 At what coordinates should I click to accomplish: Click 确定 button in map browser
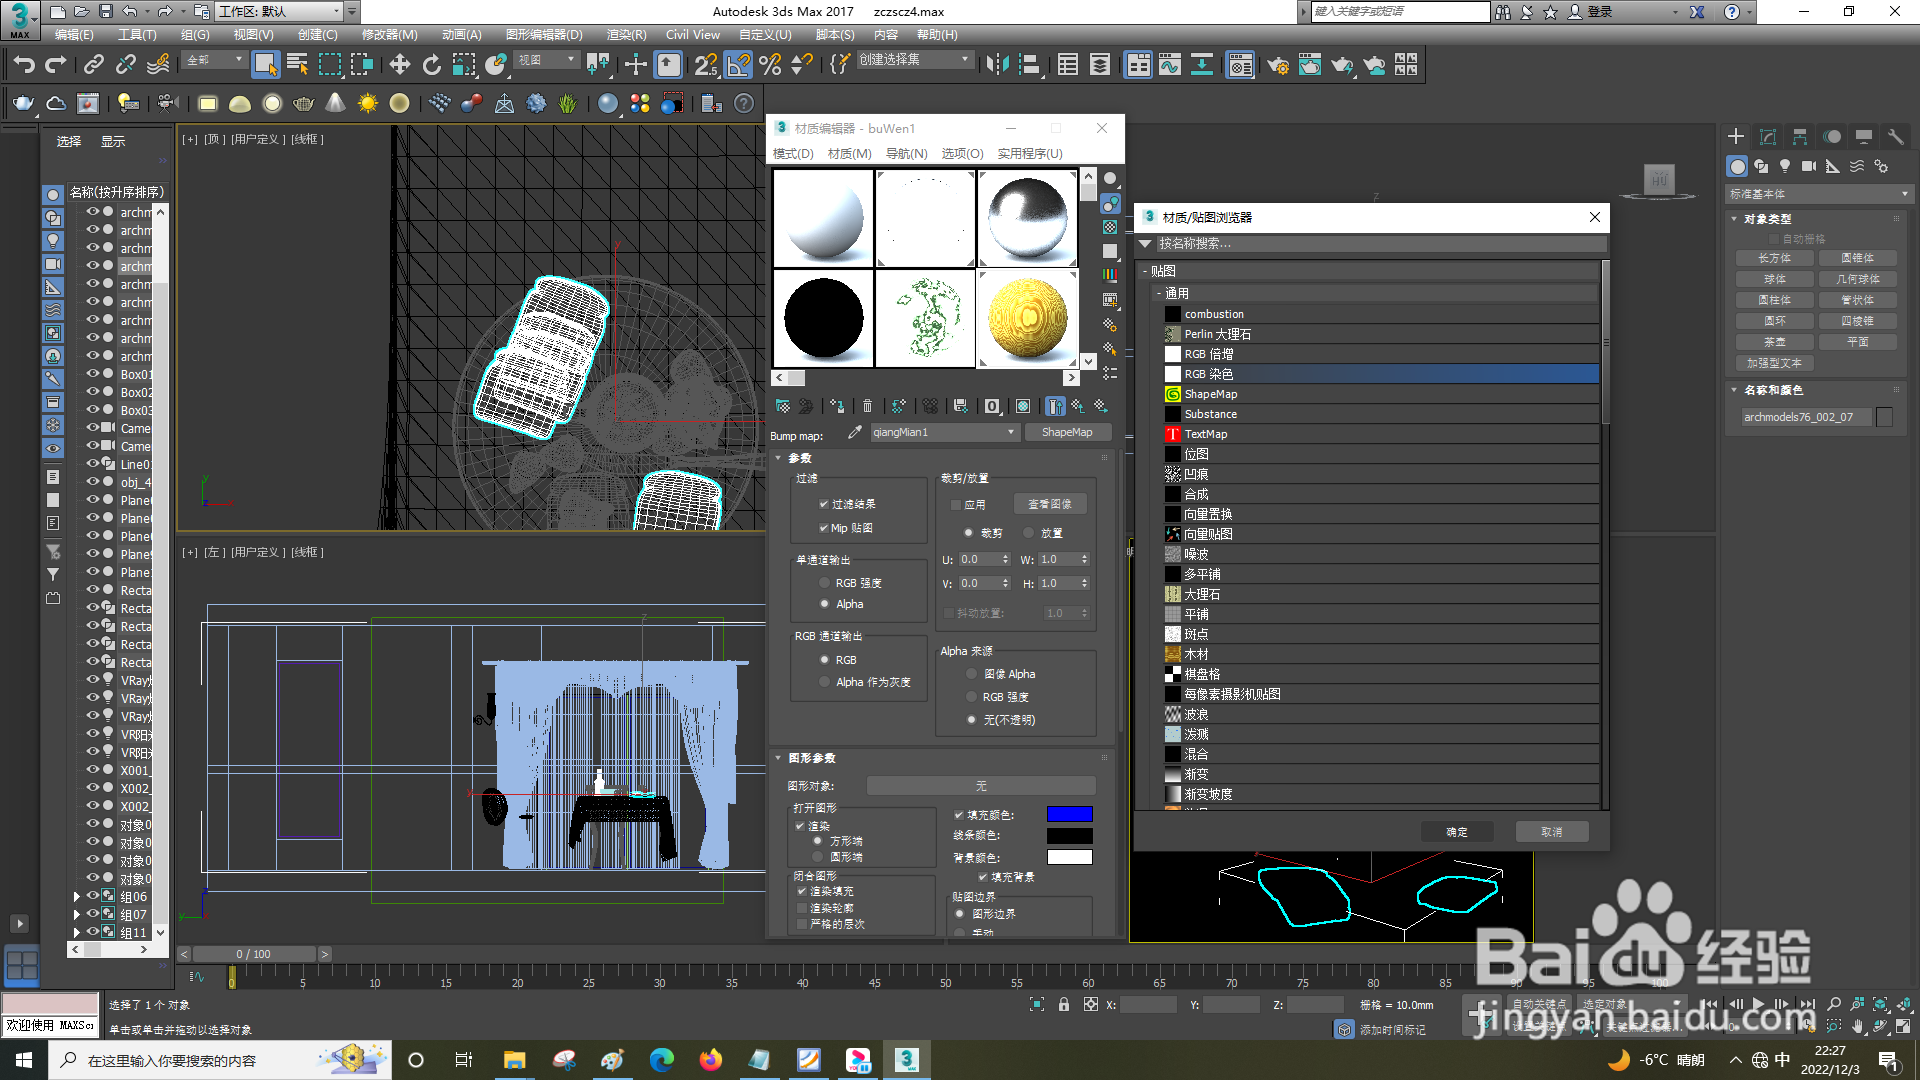pyautogui.click(x=1457, y=832)
